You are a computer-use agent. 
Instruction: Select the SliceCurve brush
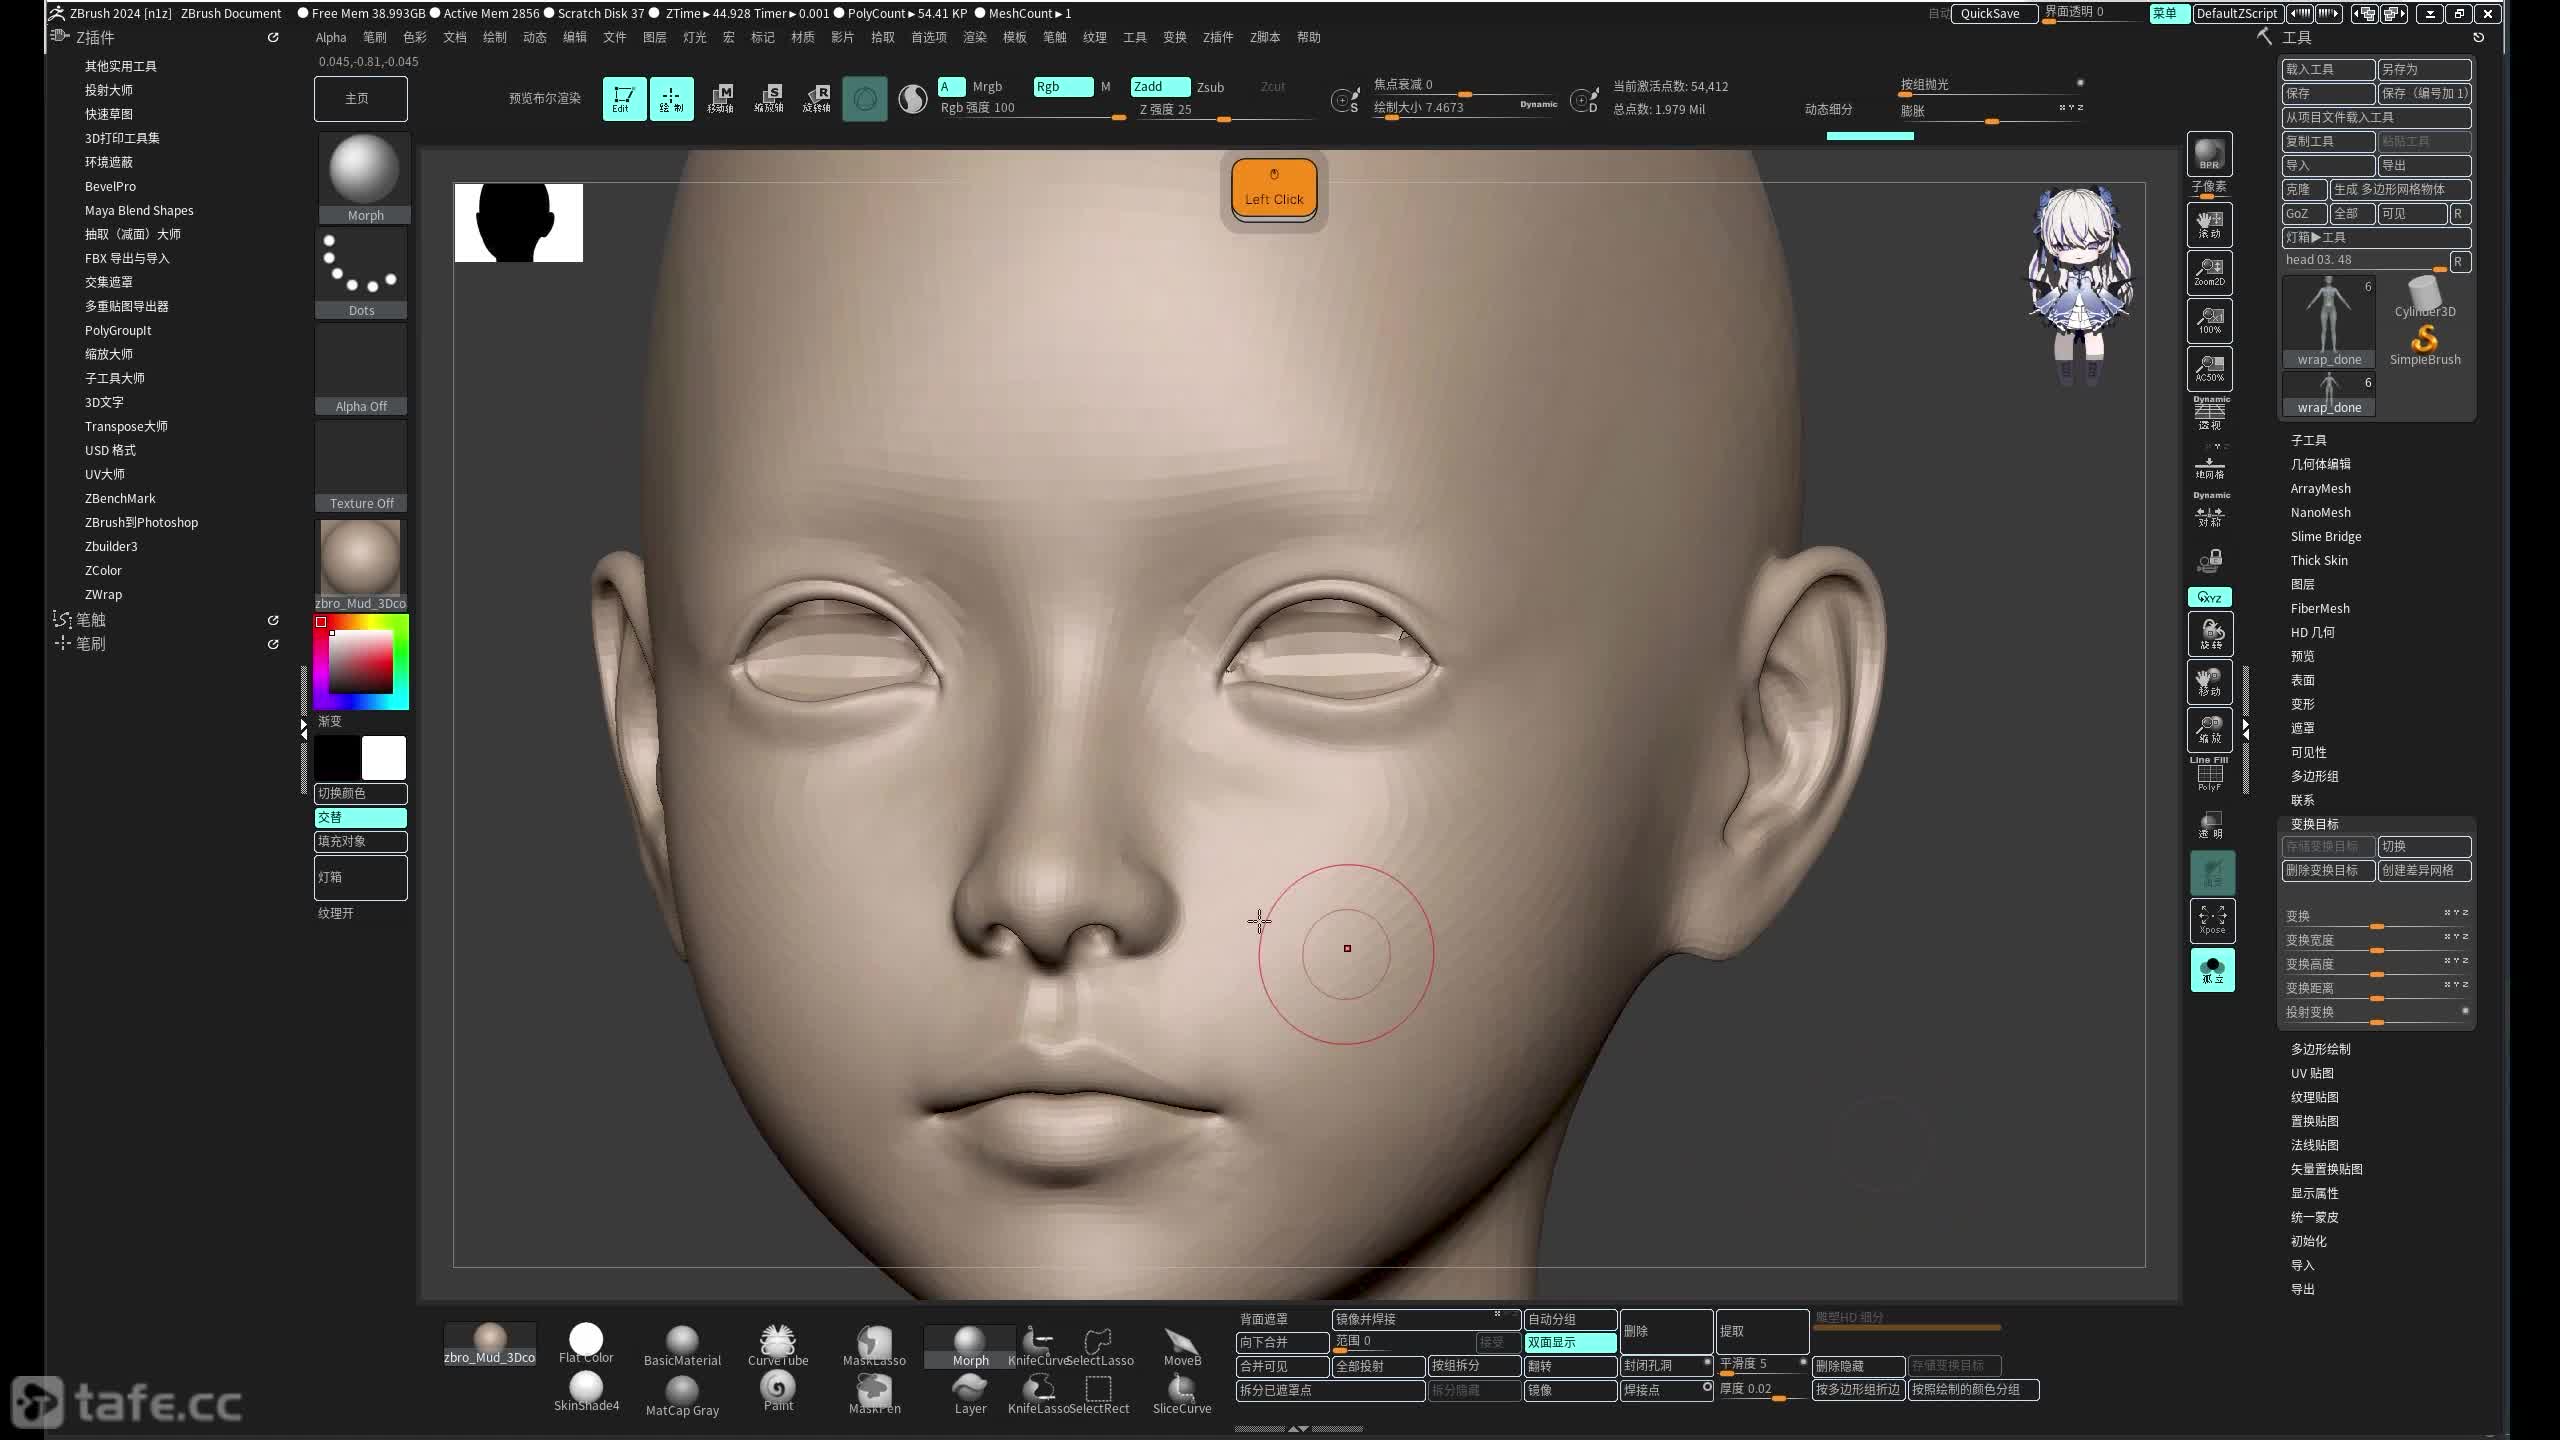(1182, 1394)
